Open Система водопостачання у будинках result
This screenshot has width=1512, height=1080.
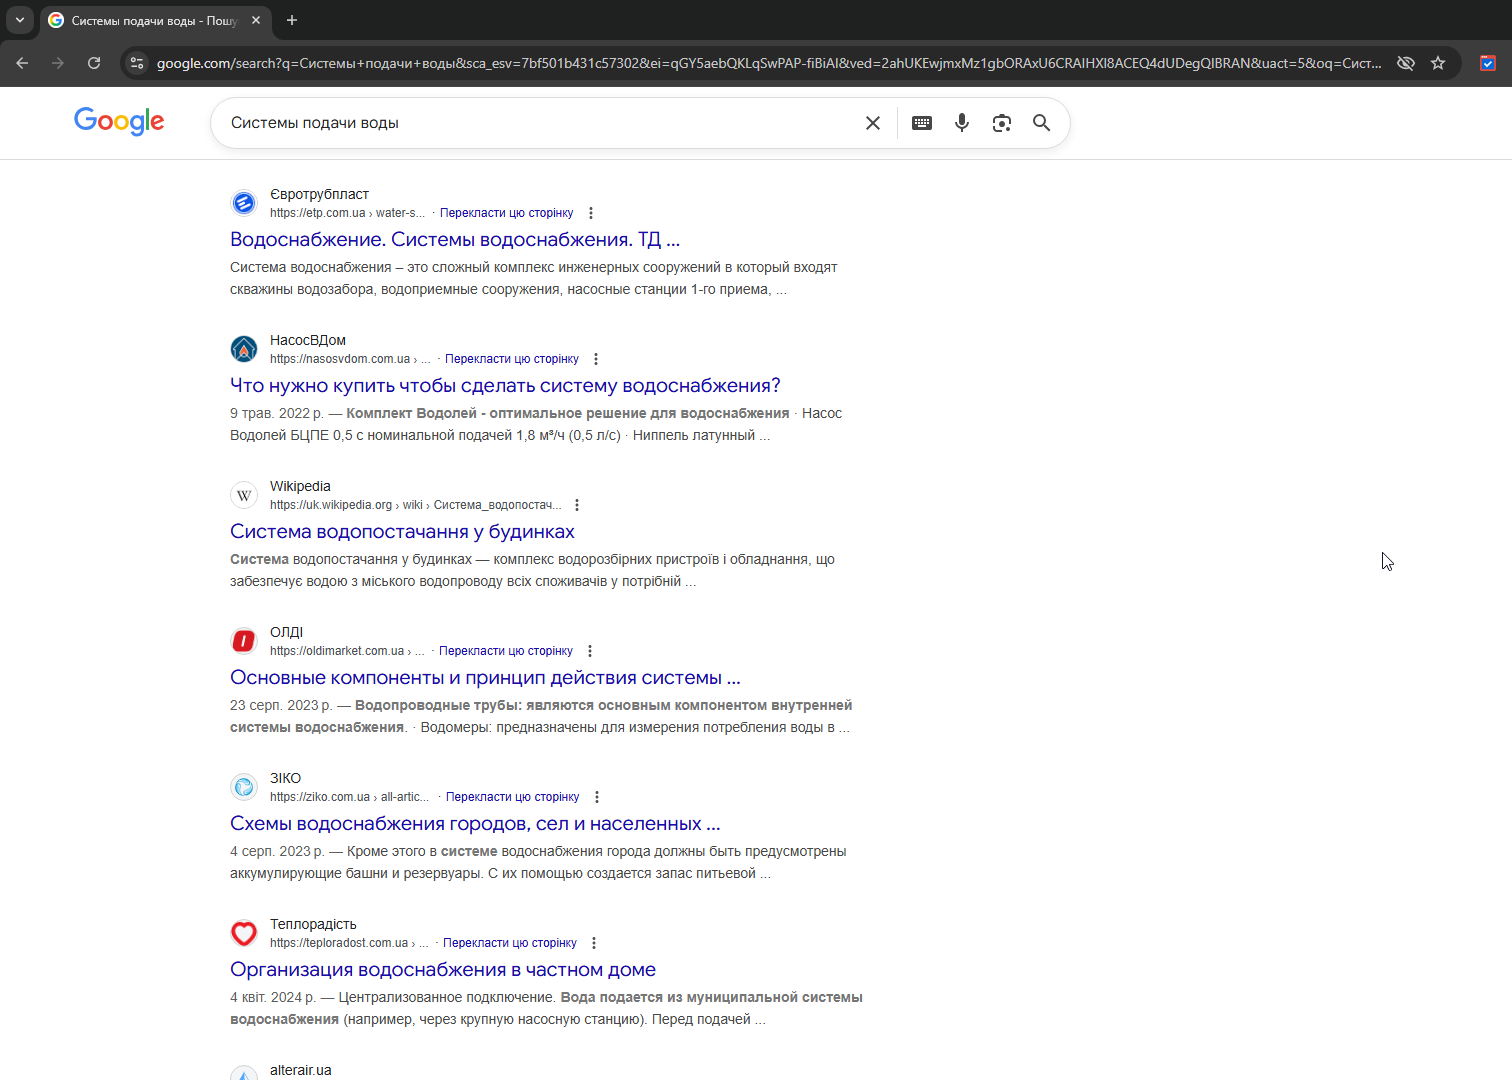[x=402, y=532]
